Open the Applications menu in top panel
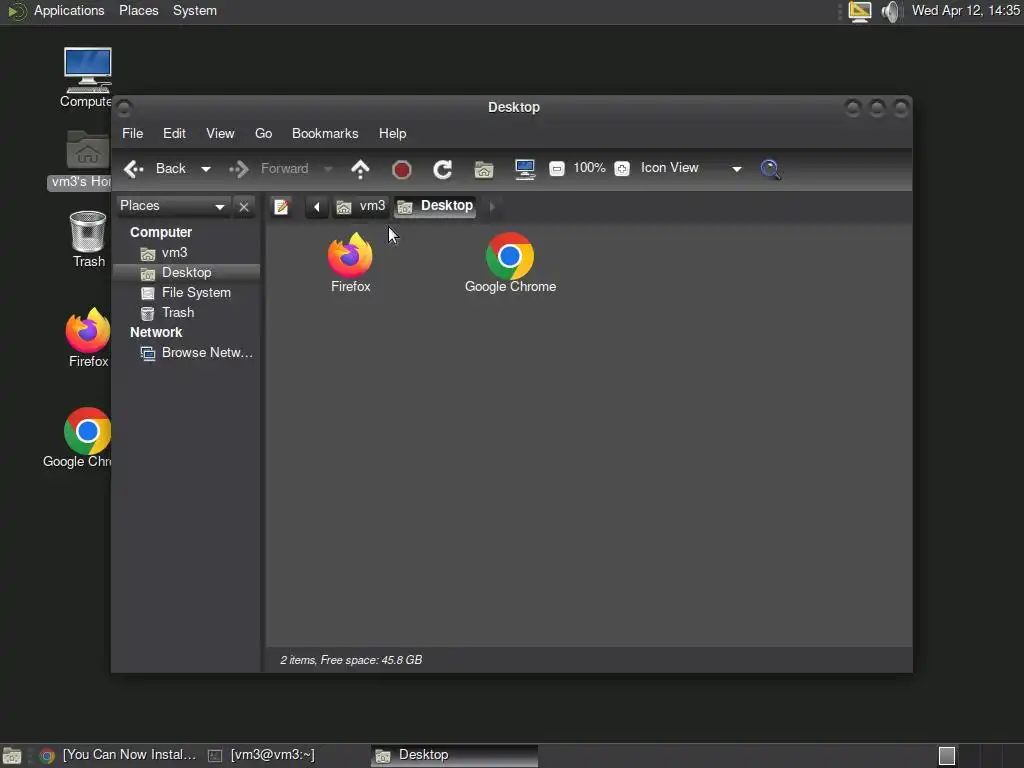1024x768 pixels. [x=69, y=11]
